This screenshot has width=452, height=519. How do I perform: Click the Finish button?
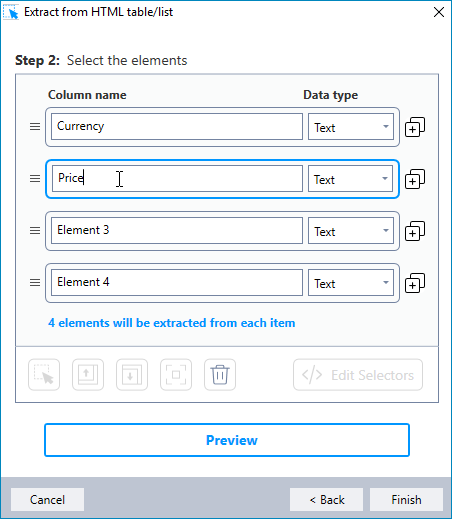pos(406,500)
